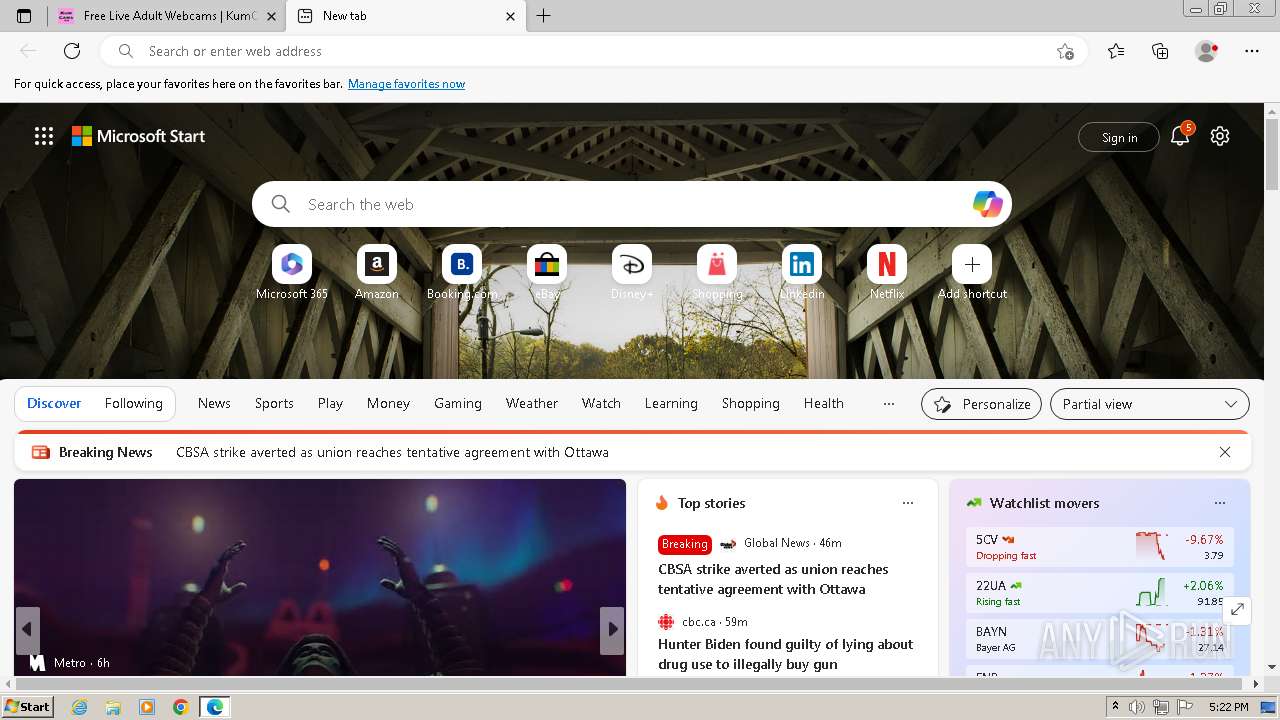Expand the Partial view dropdown
1280x720 pixels.
click(1150, 404)
